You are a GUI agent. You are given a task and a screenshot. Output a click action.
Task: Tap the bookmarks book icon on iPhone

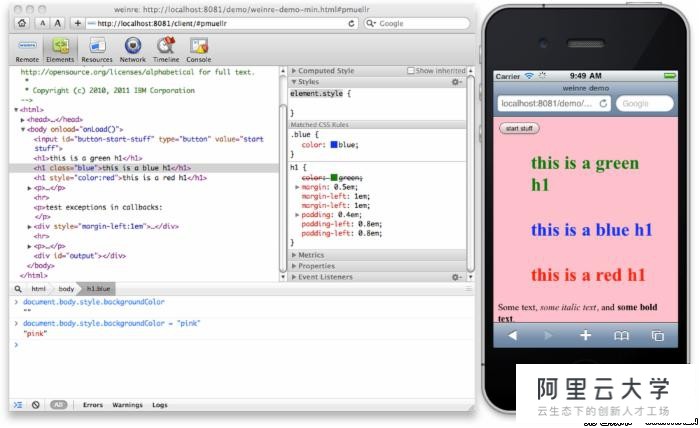pyautogui.click(x=621, y=336)
